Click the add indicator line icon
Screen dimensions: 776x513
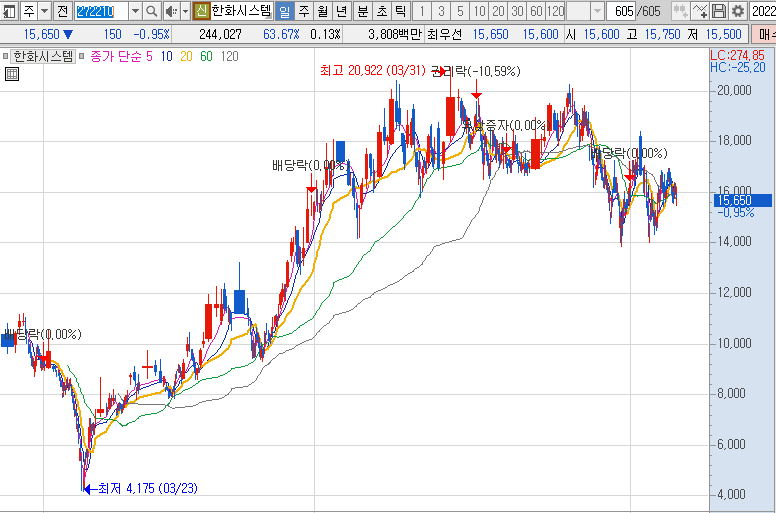tap(700, 10)
